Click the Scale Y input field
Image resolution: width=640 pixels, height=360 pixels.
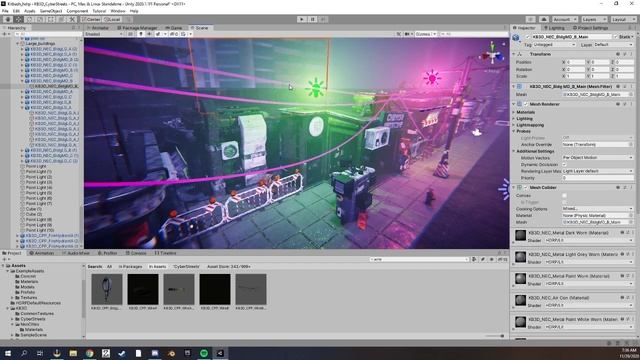coord(601,76)
